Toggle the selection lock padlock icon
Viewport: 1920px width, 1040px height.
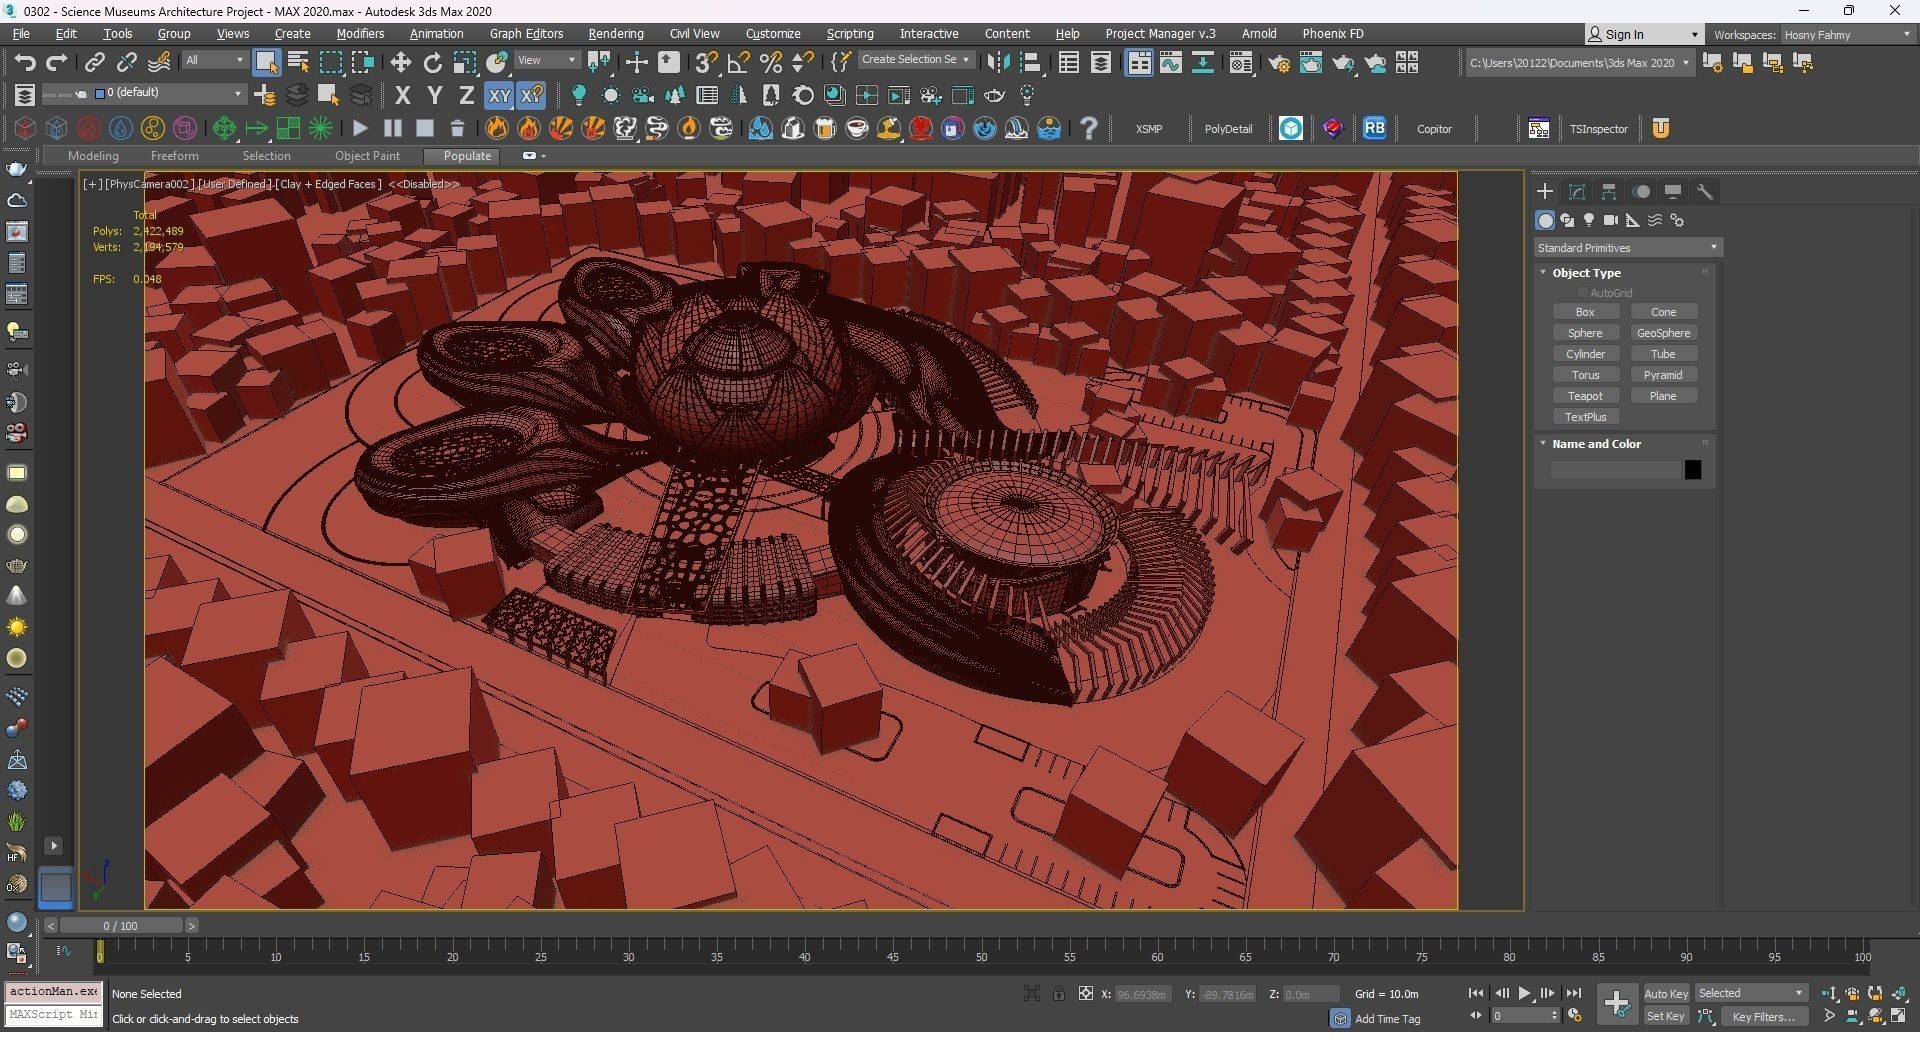click(x=1058, y=994)
